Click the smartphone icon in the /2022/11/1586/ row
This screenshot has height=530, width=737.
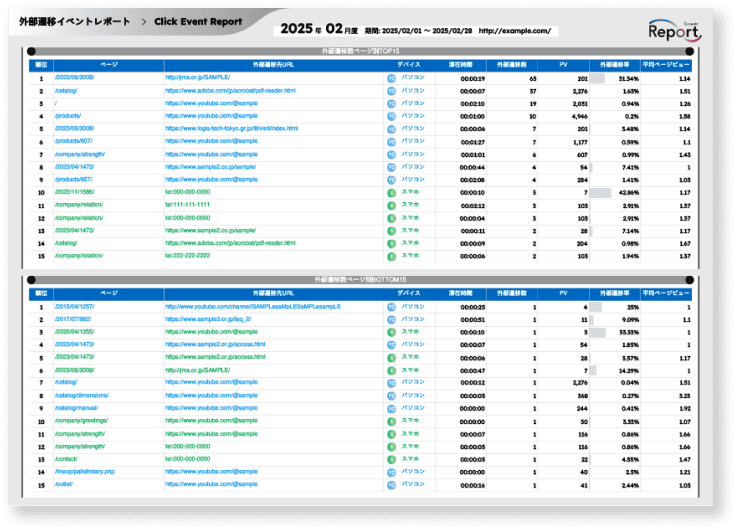pos(392,191)
